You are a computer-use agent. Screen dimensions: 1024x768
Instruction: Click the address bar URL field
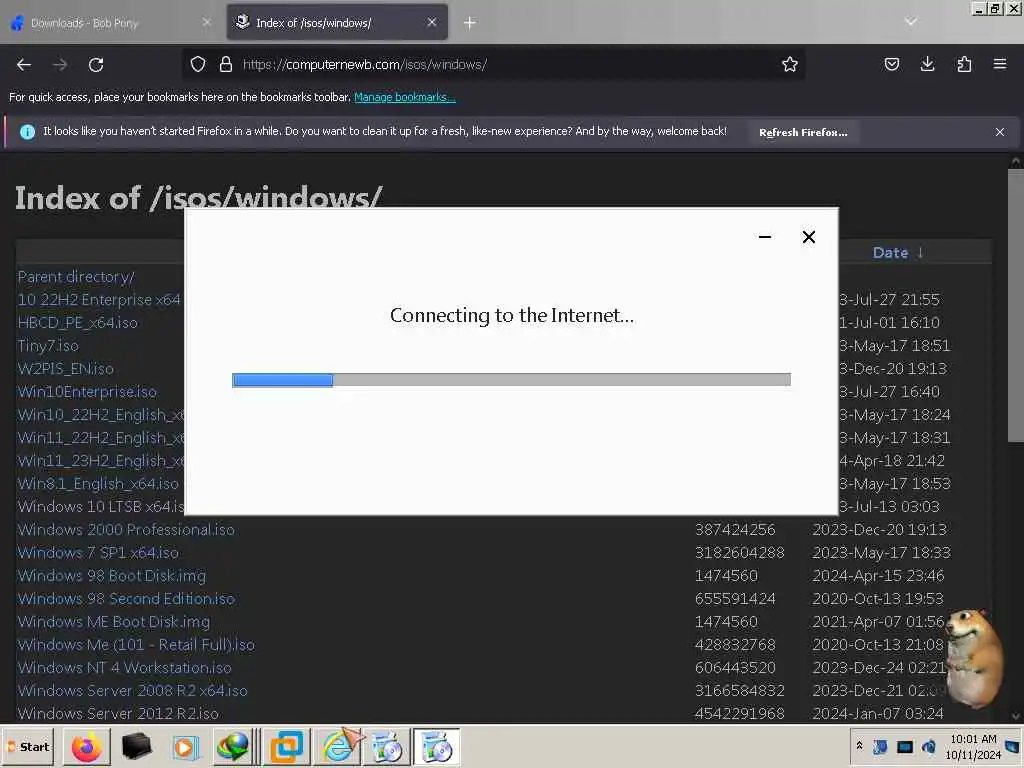tap(496, 64)
